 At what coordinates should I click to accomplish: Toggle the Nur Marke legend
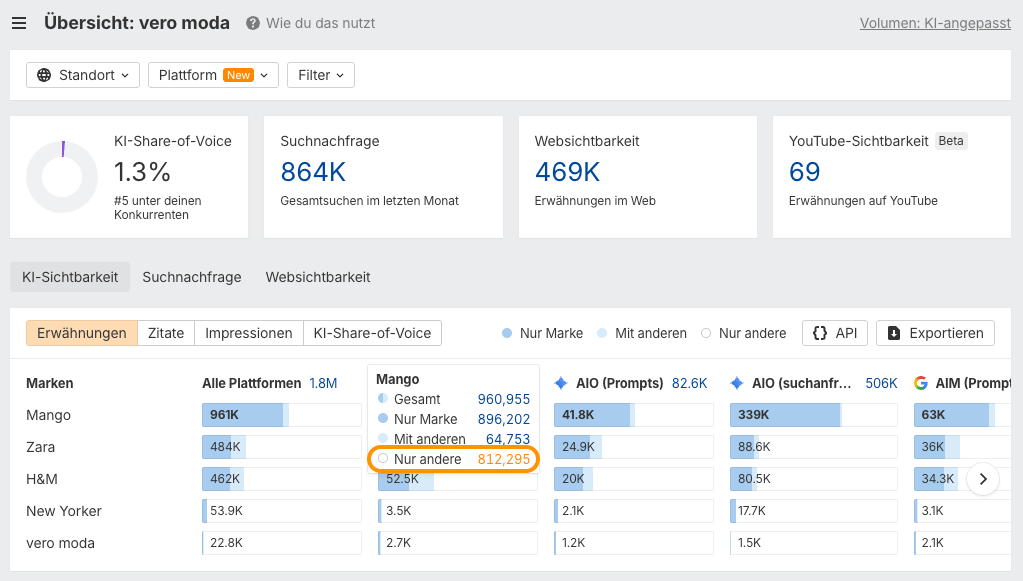[x=542, y=333]
